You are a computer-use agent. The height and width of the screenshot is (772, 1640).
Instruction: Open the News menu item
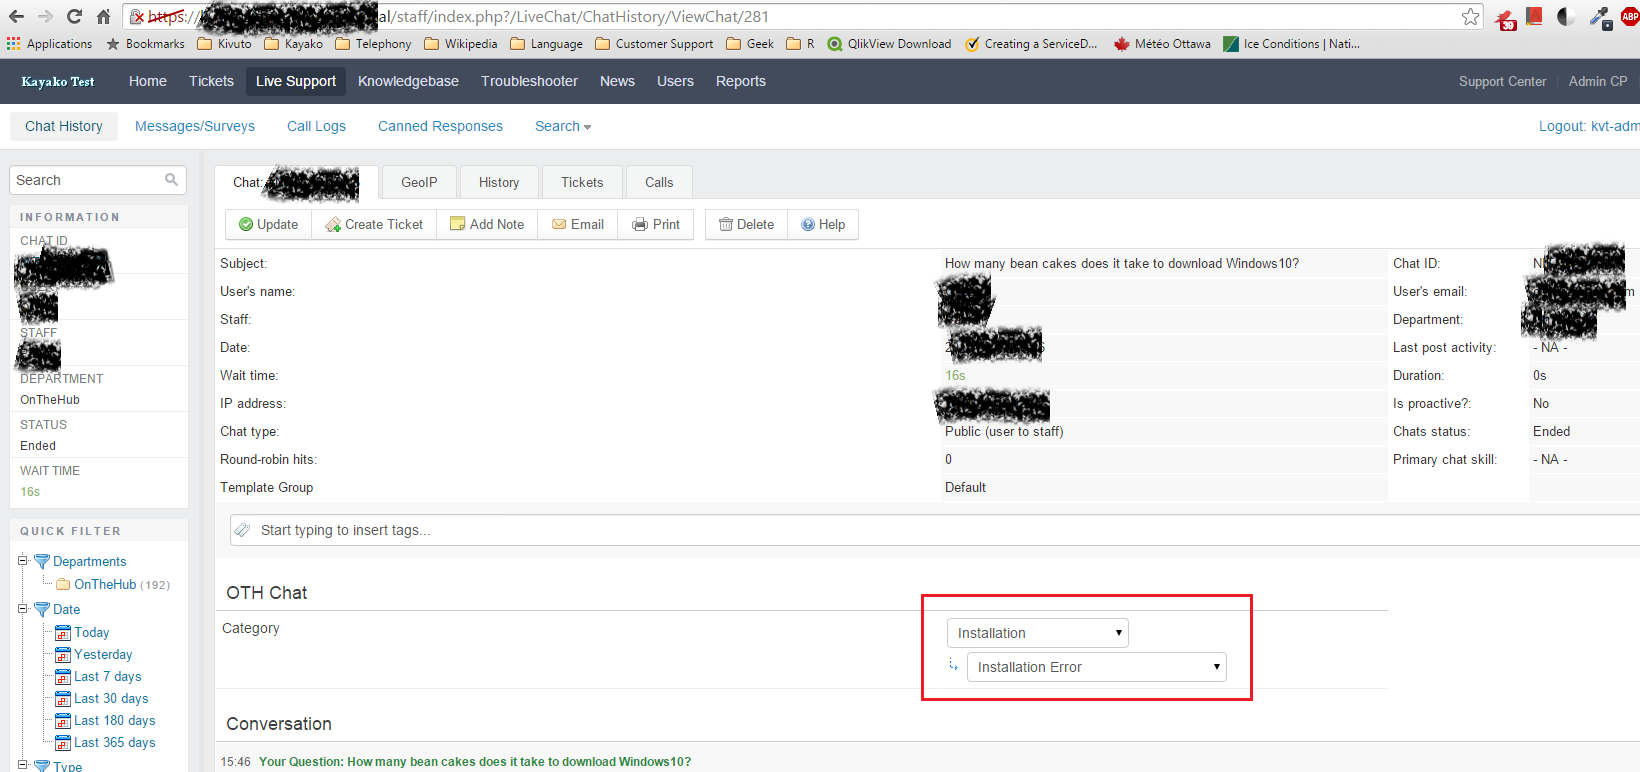pos(617,81)
